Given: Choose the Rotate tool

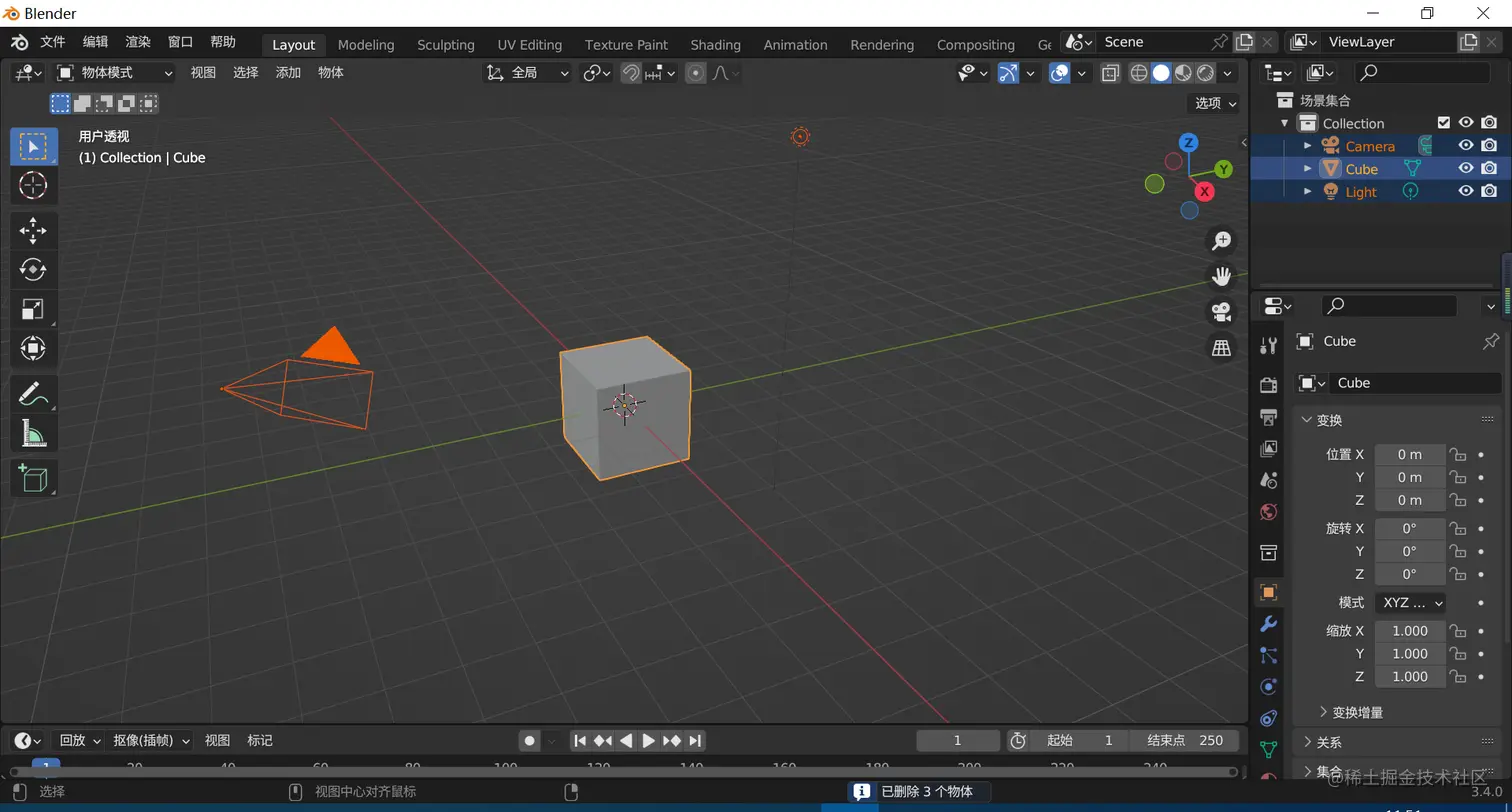Looking at the screenshot, I should click(33, 270).
